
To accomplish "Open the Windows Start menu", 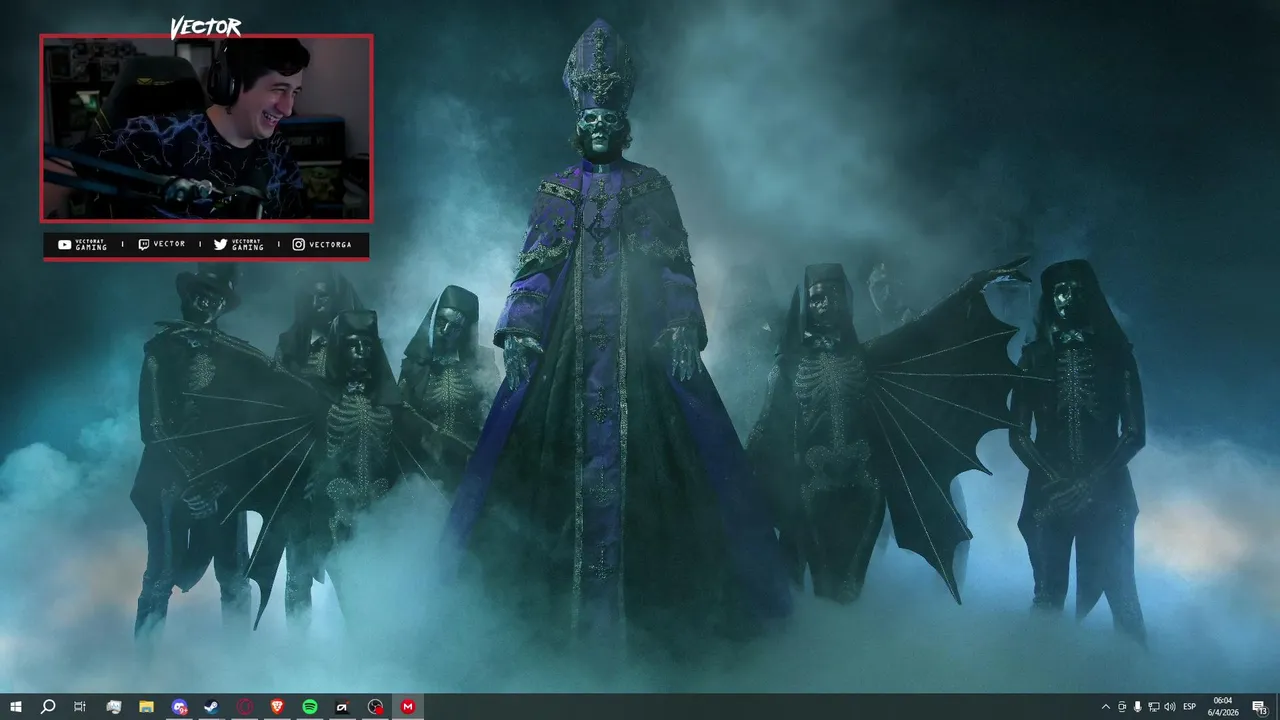I will [x=16, y=707].
